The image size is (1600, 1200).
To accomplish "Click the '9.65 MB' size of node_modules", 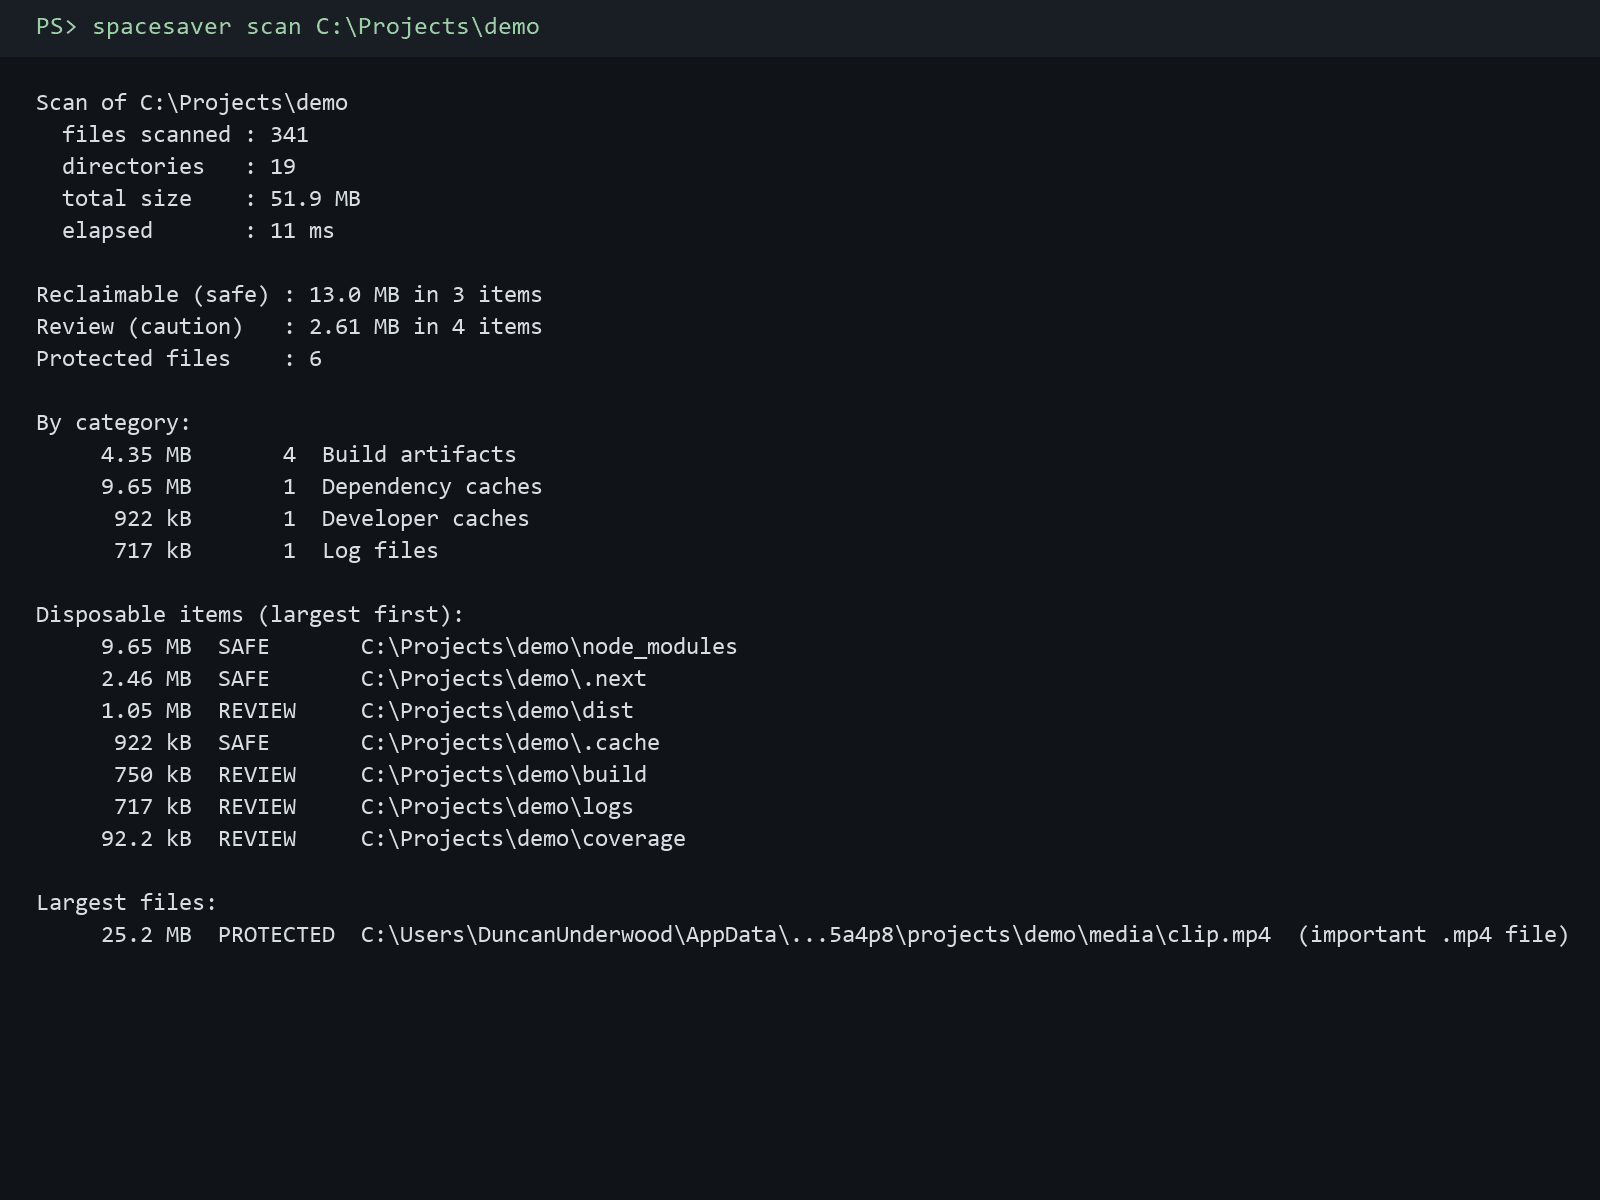I will (146, 647).
